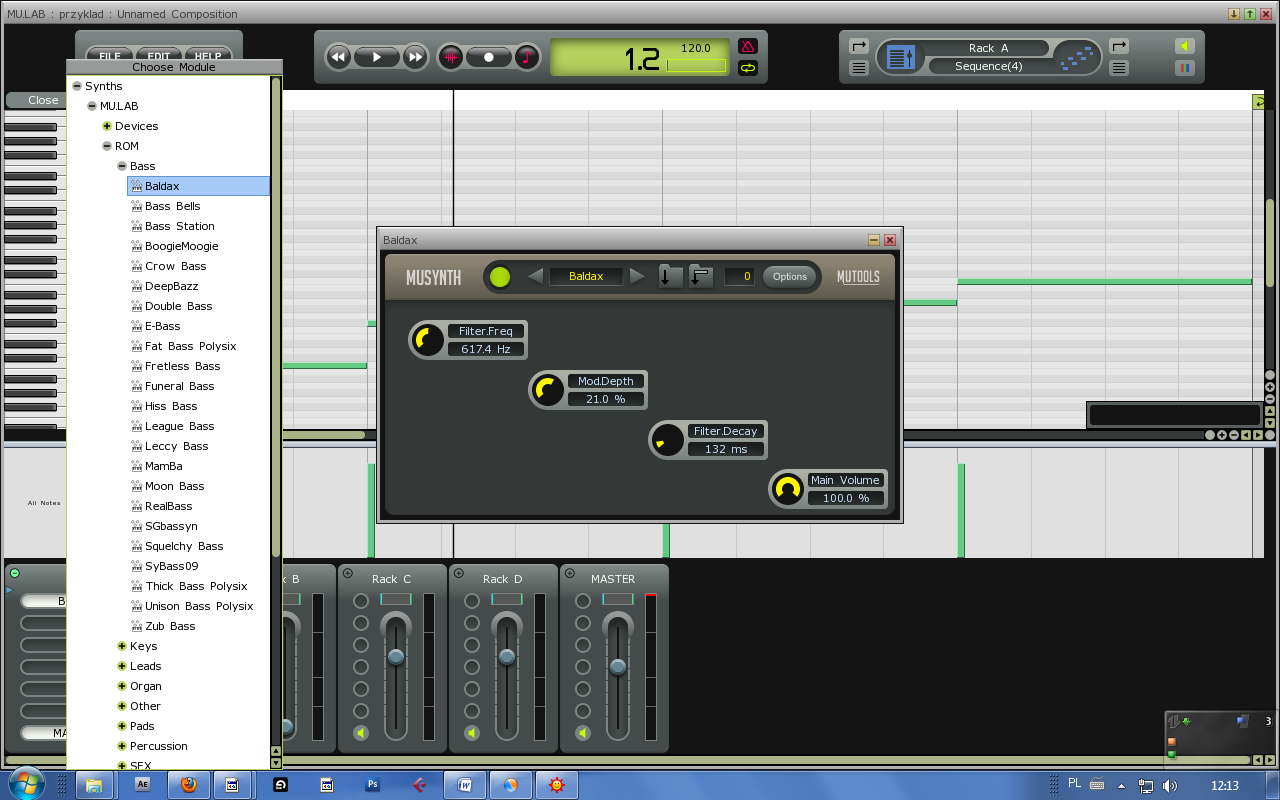Select BoogieMoogie preset

pos(181,246)
